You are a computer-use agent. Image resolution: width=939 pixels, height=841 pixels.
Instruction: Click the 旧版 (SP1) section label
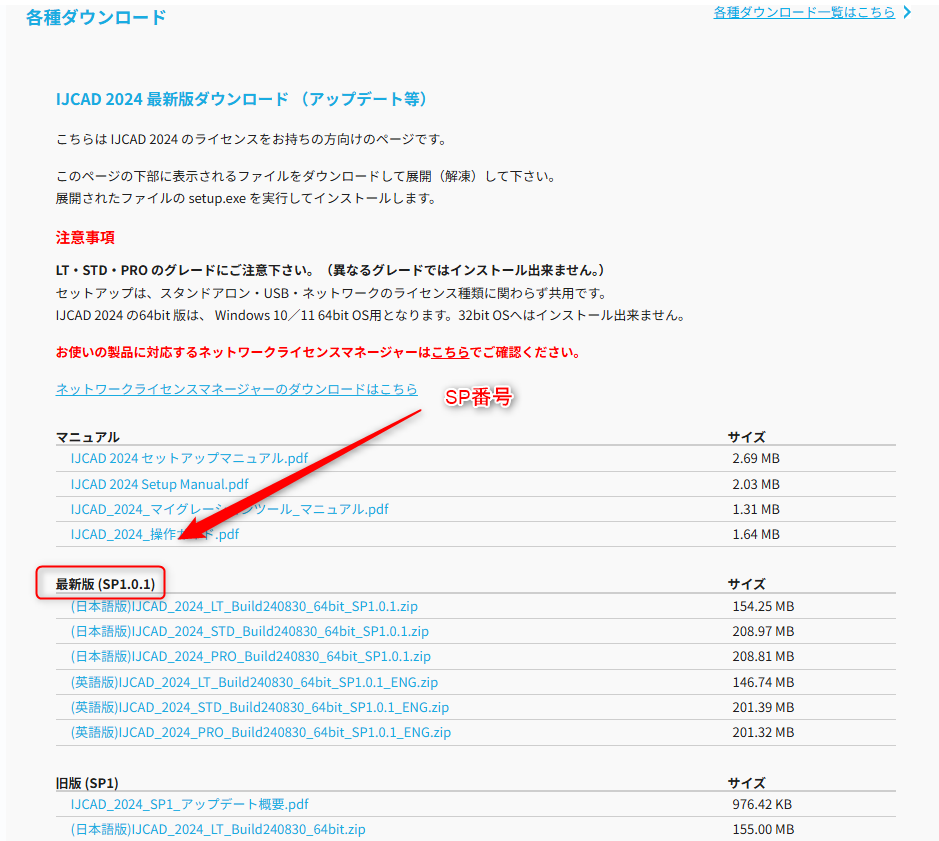(x=87, y=783)
